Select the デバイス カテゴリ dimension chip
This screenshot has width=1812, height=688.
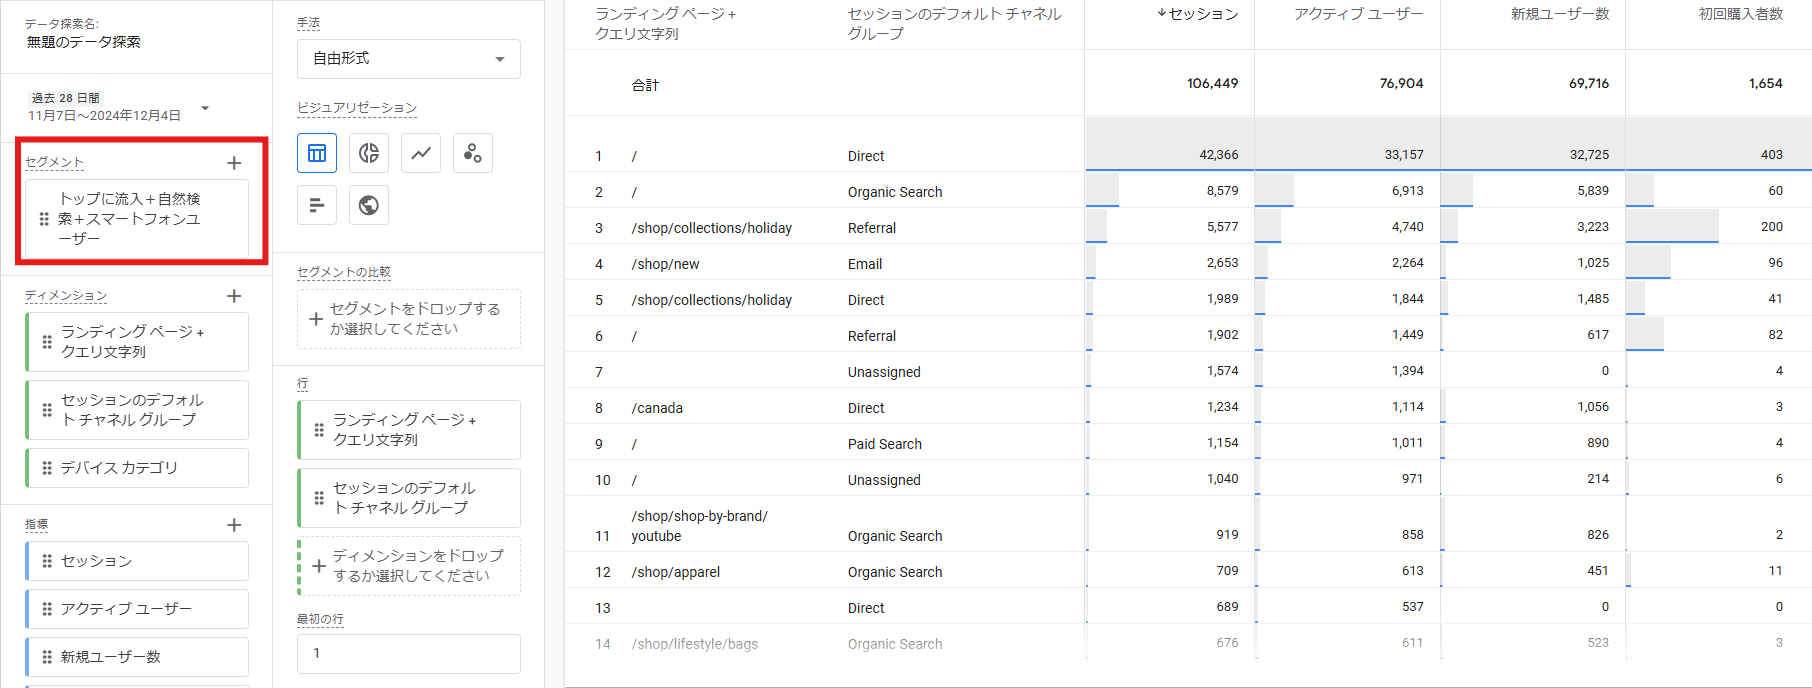click(137, 468)
